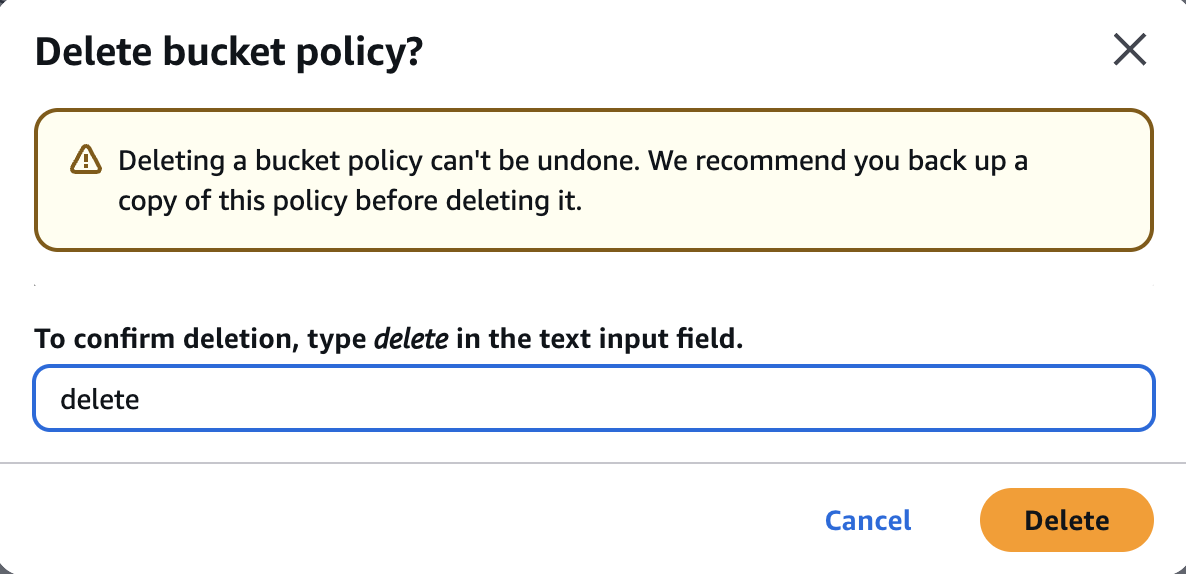Click in the text input field phrase
This screenshot has width=1186, height=574.
[599, 339]
